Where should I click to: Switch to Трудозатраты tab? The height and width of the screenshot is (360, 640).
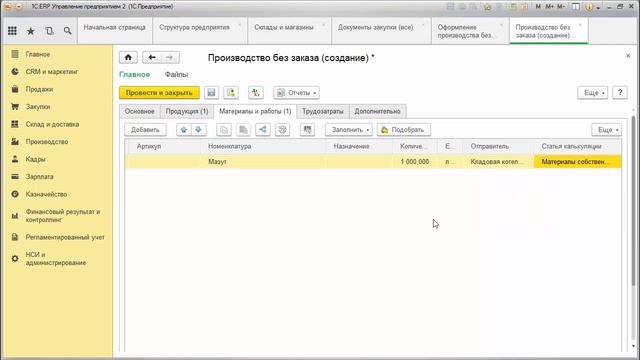point(323,111)
